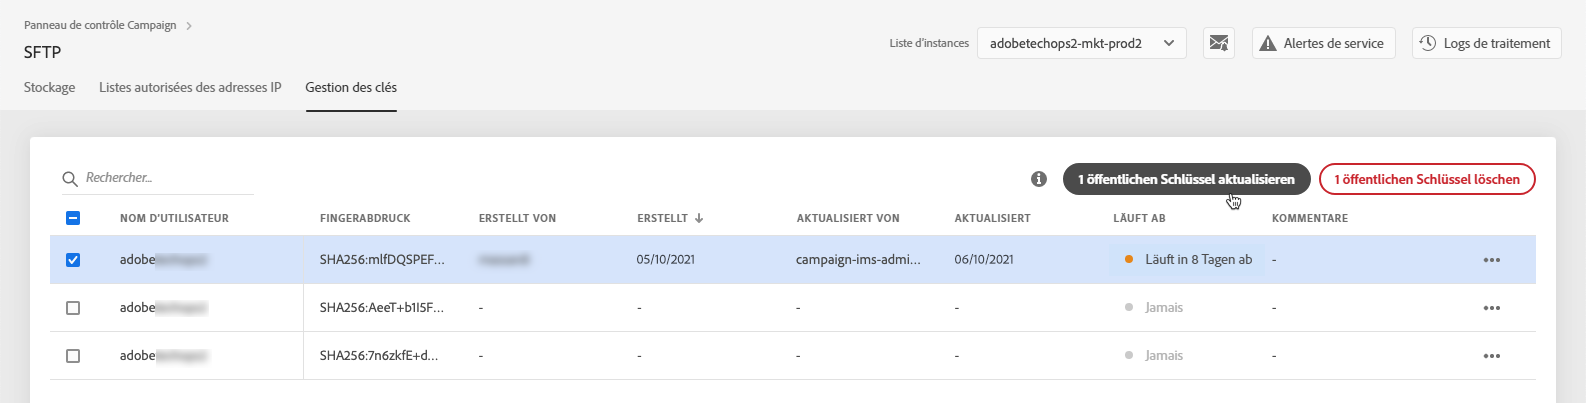Open Listes autorisées des adresses IP tab
The height and width of the screenshot is (403, 1586).
[x=190, y=88]
